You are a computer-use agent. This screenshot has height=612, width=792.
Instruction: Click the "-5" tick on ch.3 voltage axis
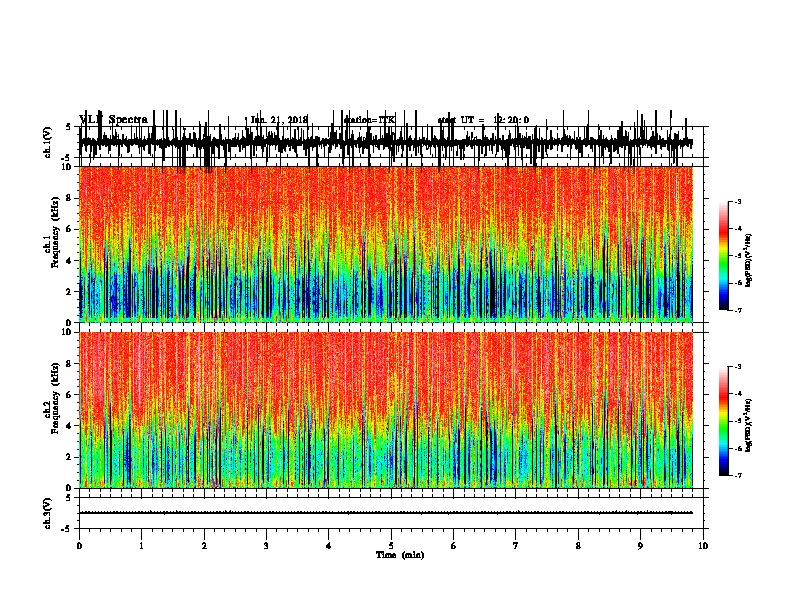[x=67, y=529]
